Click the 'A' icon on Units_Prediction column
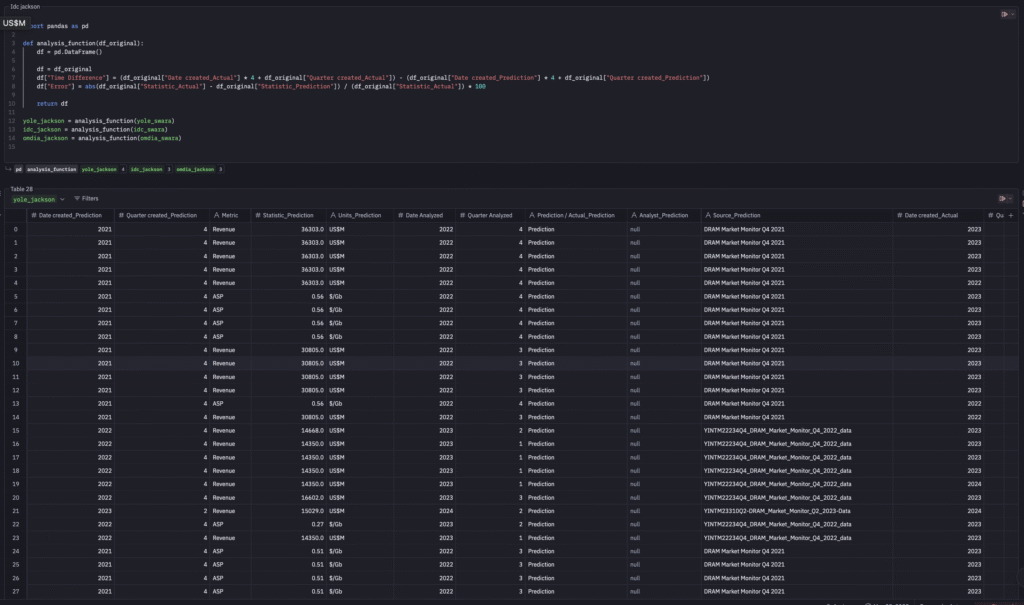Image resolution: width=1024 pixels, height=605 pixels. pos(333,215)
